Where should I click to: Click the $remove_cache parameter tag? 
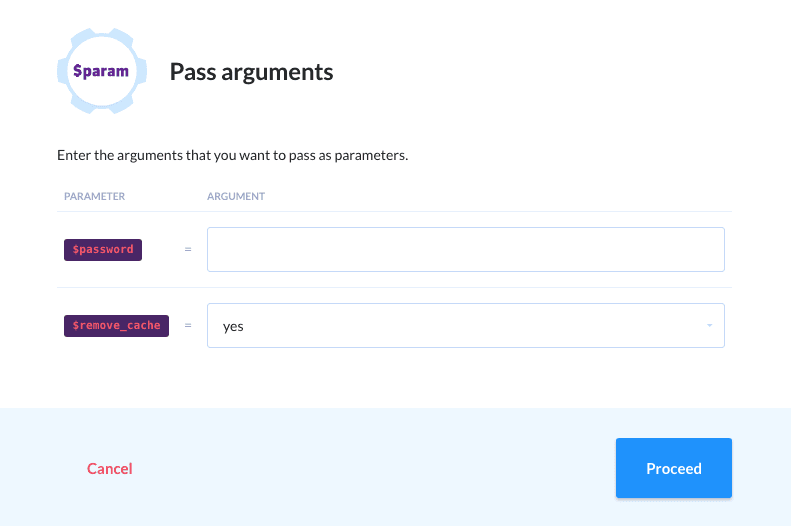pyautogui.click(x=116, y=326)
